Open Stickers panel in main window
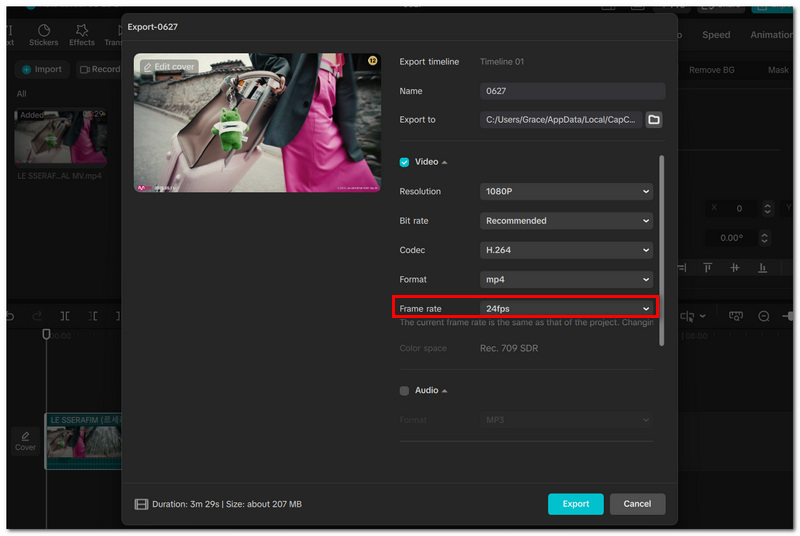Image resolution: width=800 pixels, height=536 pixels. (x=43, y=35)
